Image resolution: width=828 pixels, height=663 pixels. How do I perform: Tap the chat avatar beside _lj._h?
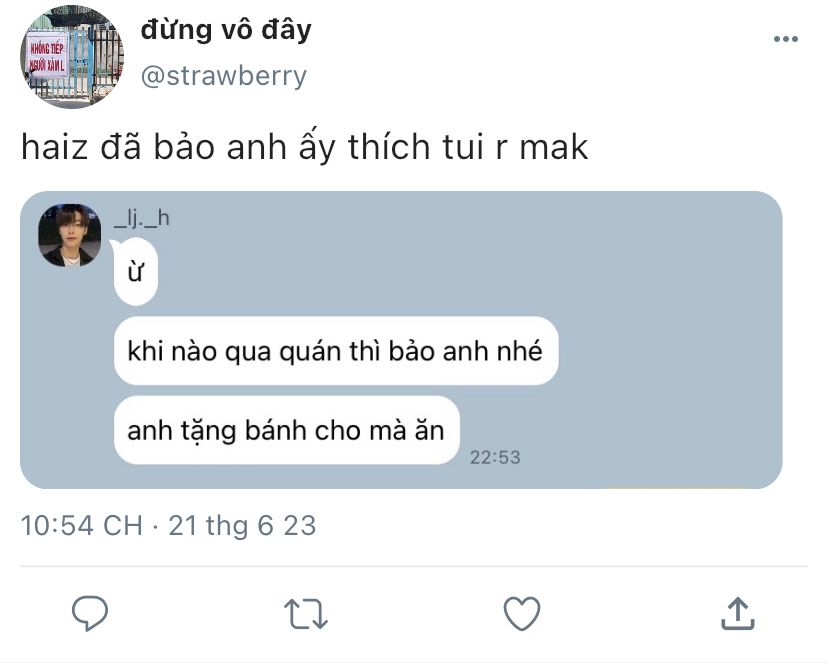point(70,235)
